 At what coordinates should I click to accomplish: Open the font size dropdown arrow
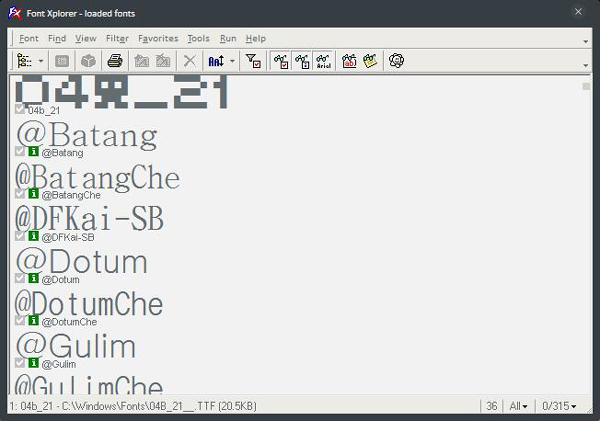click(232, 61)
